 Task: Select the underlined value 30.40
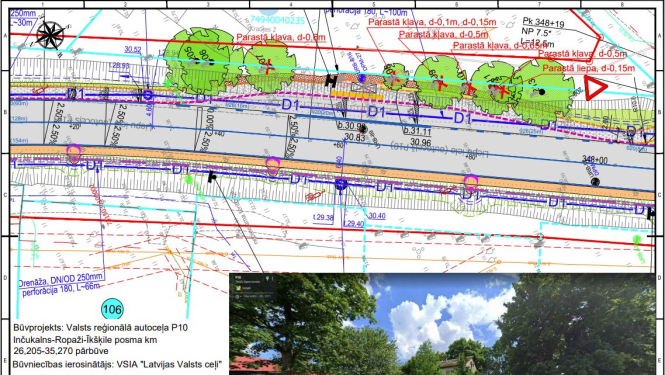pyautogui.click(x=377, y=216)
